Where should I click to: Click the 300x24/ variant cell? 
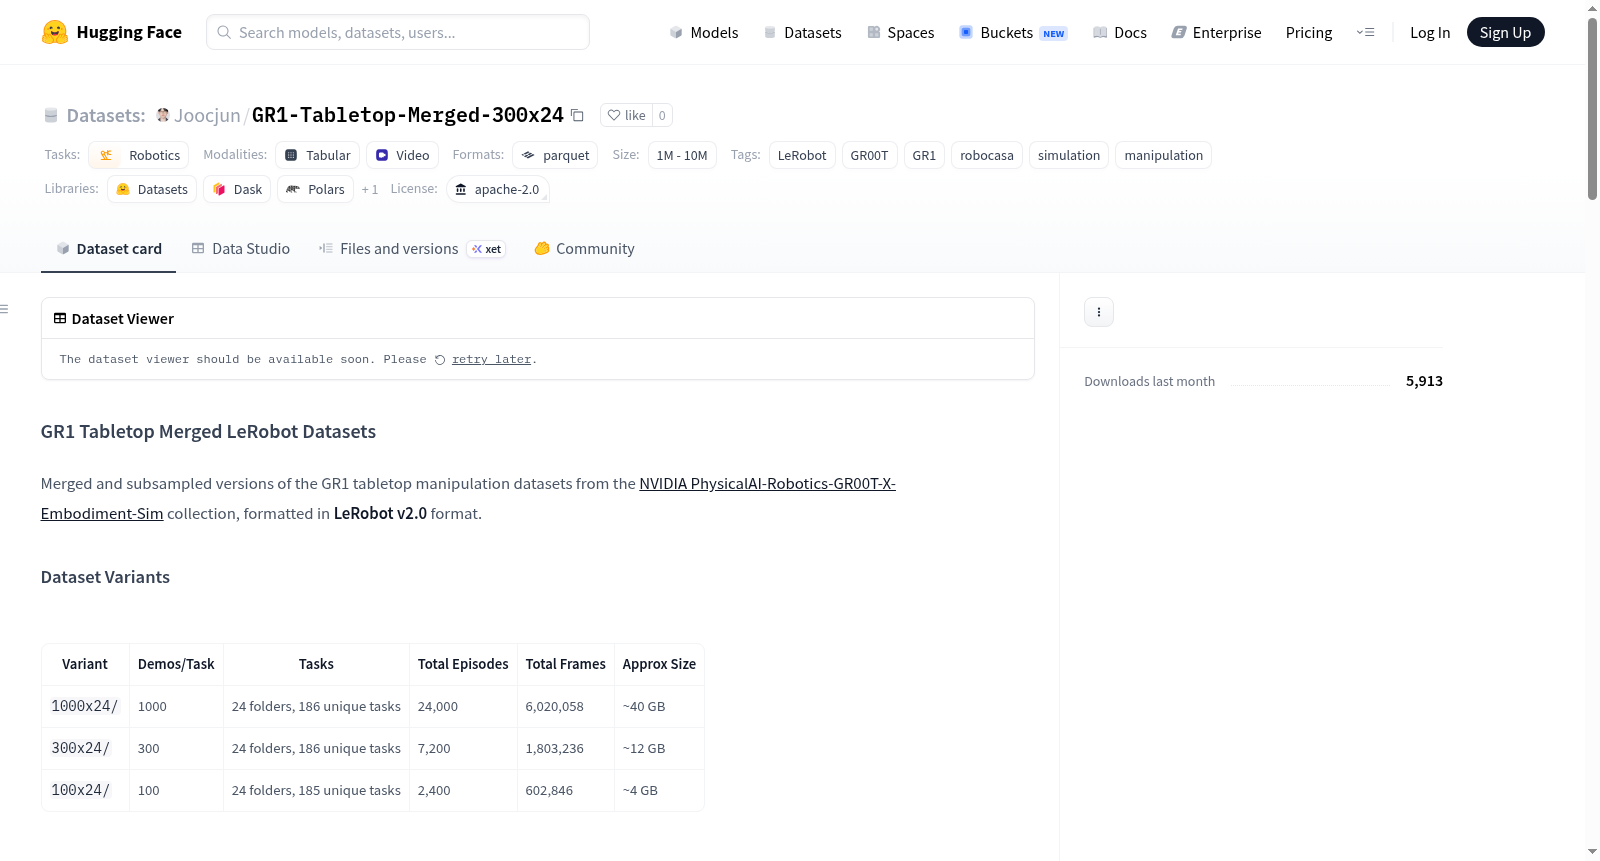pyautogui.click(x=85, y=748)
